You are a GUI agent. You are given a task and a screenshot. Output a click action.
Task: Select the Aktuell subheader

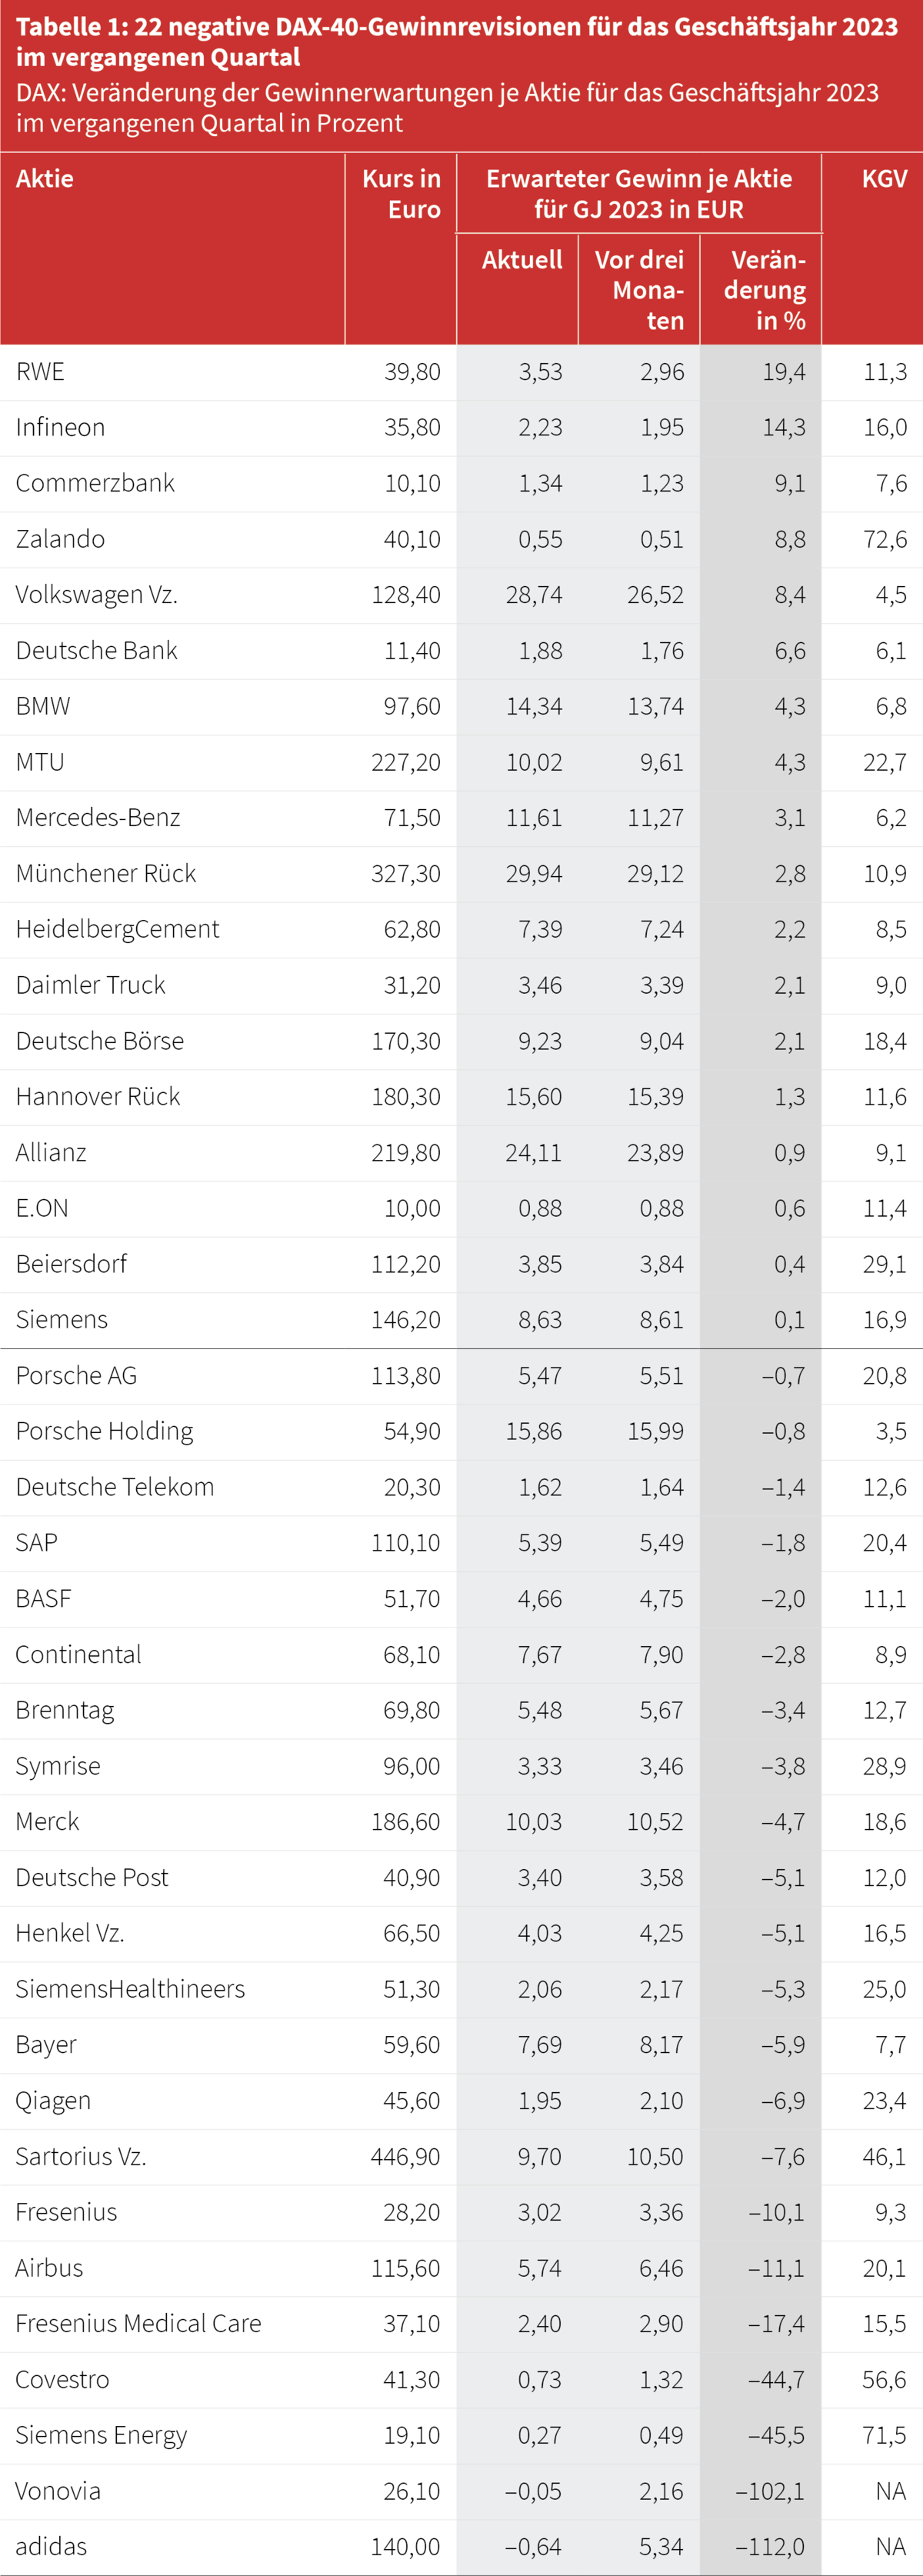[521, 260]
